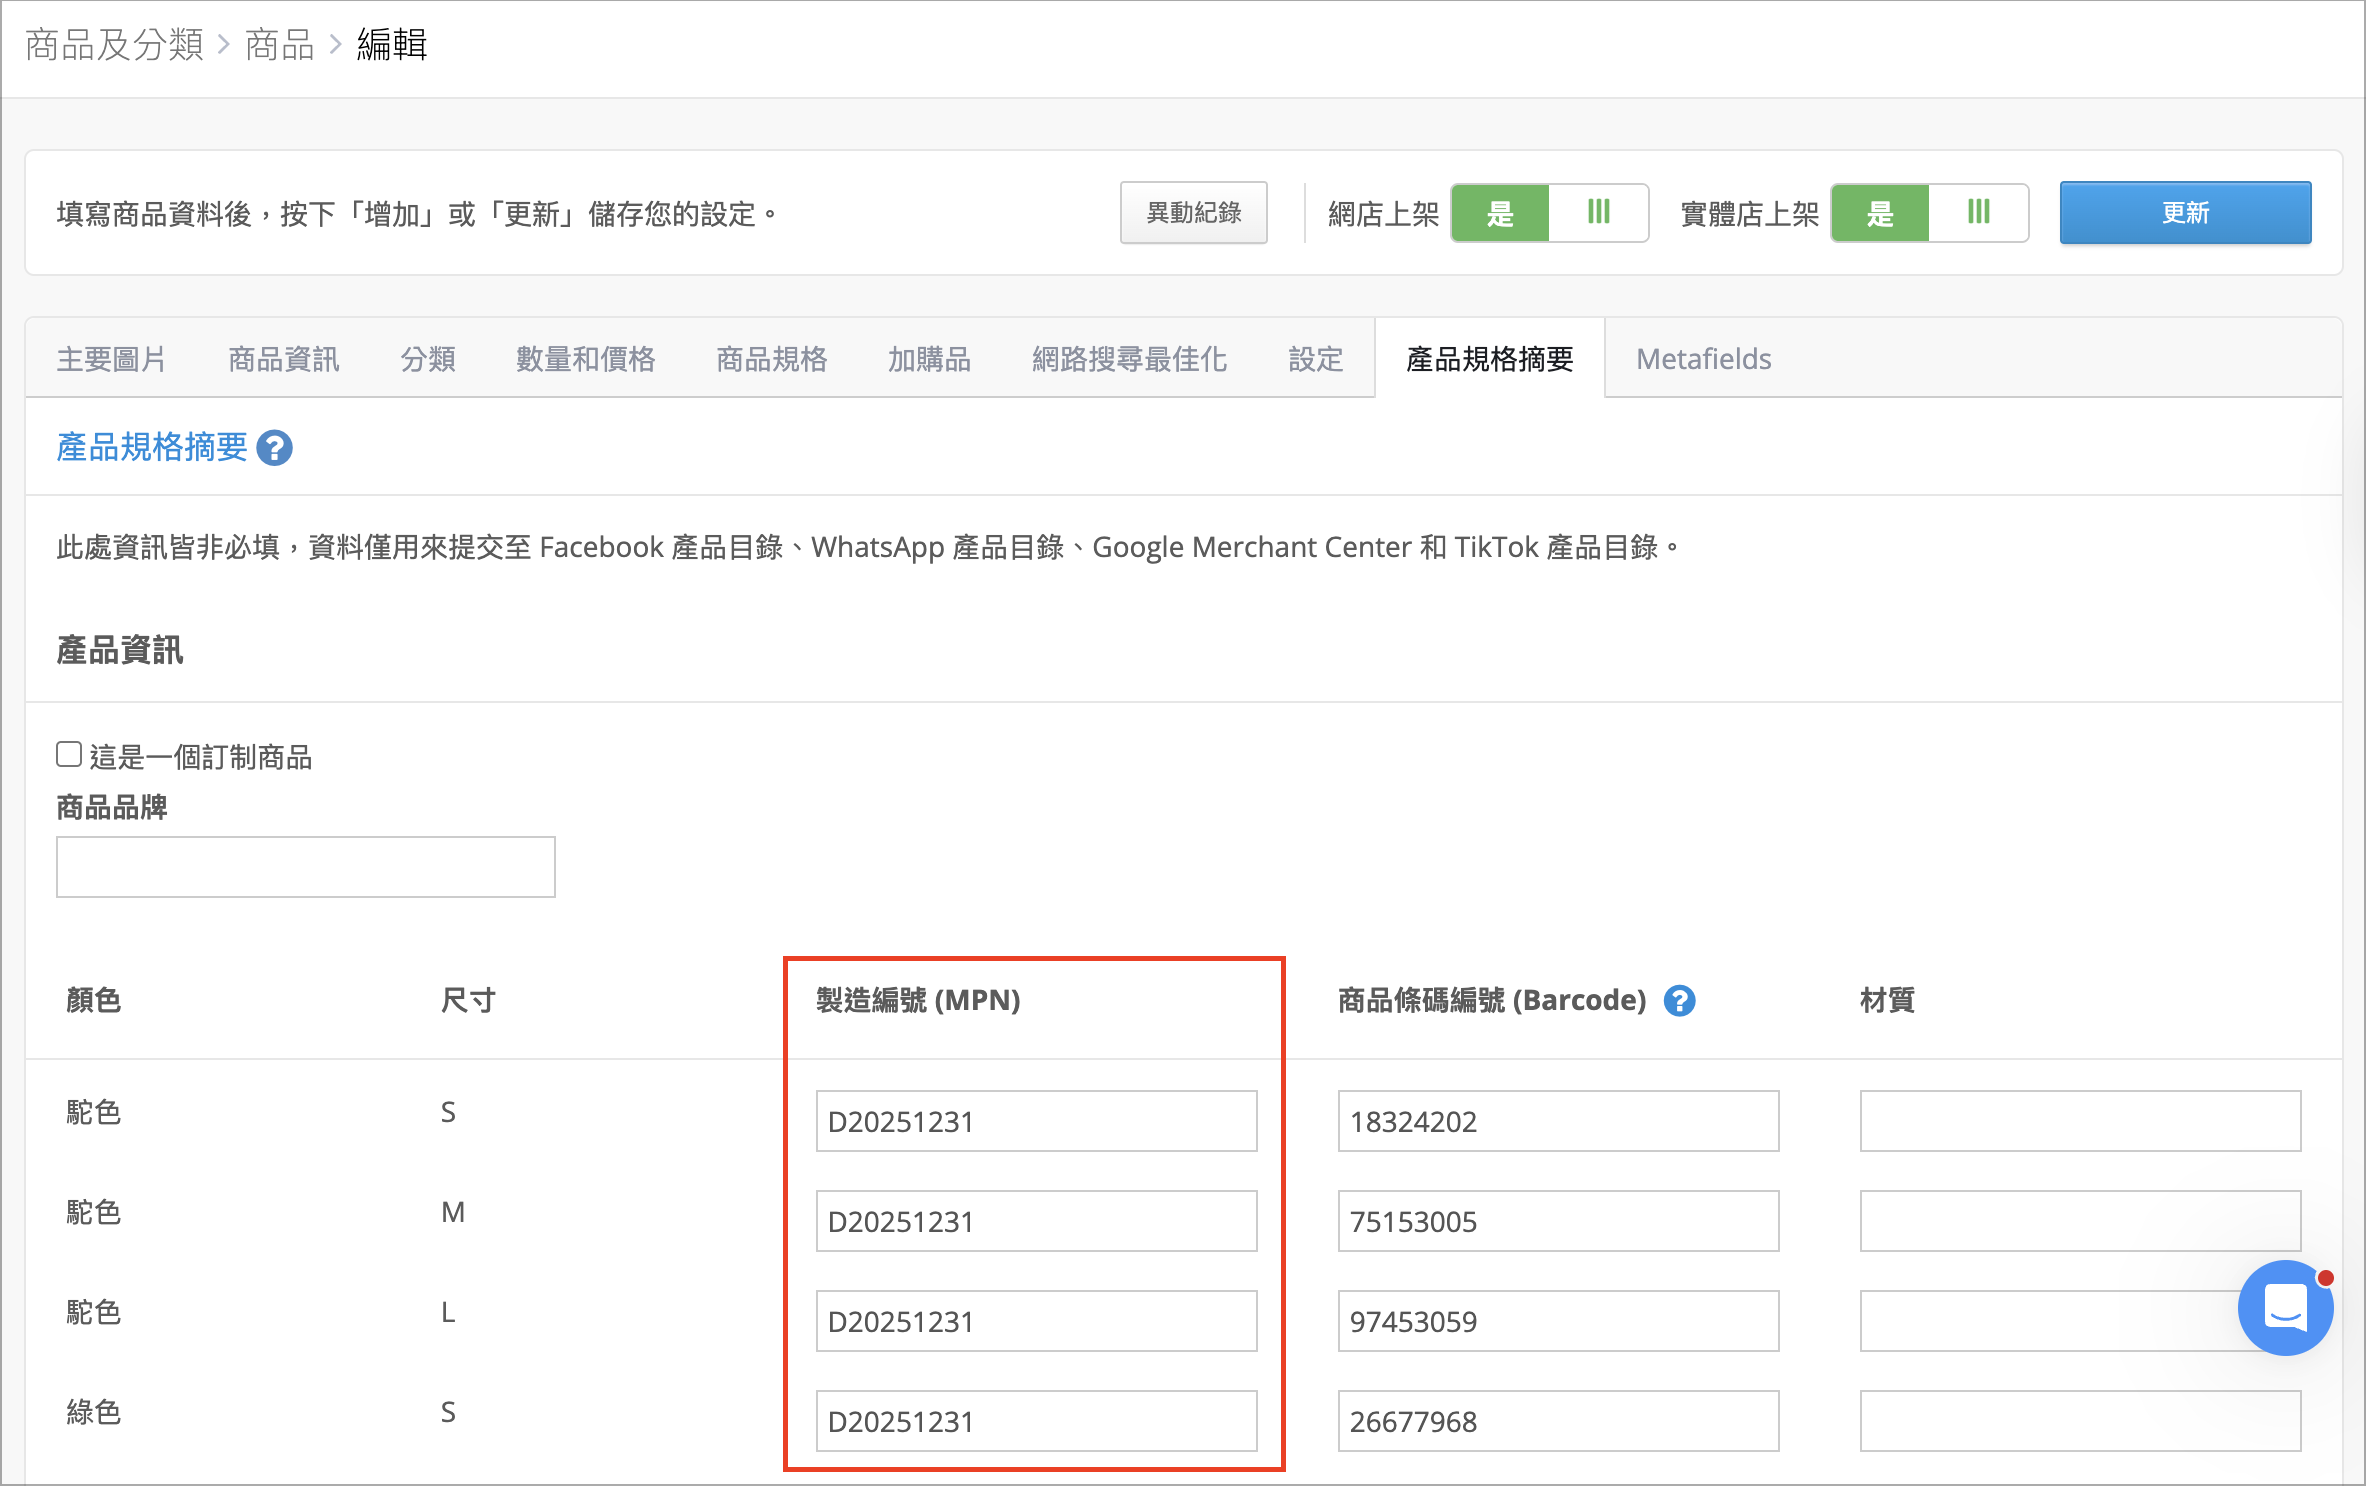Open 異動紀錄 change log button
This screenshot has height=1486, width=2366.
coord(1193,213)
